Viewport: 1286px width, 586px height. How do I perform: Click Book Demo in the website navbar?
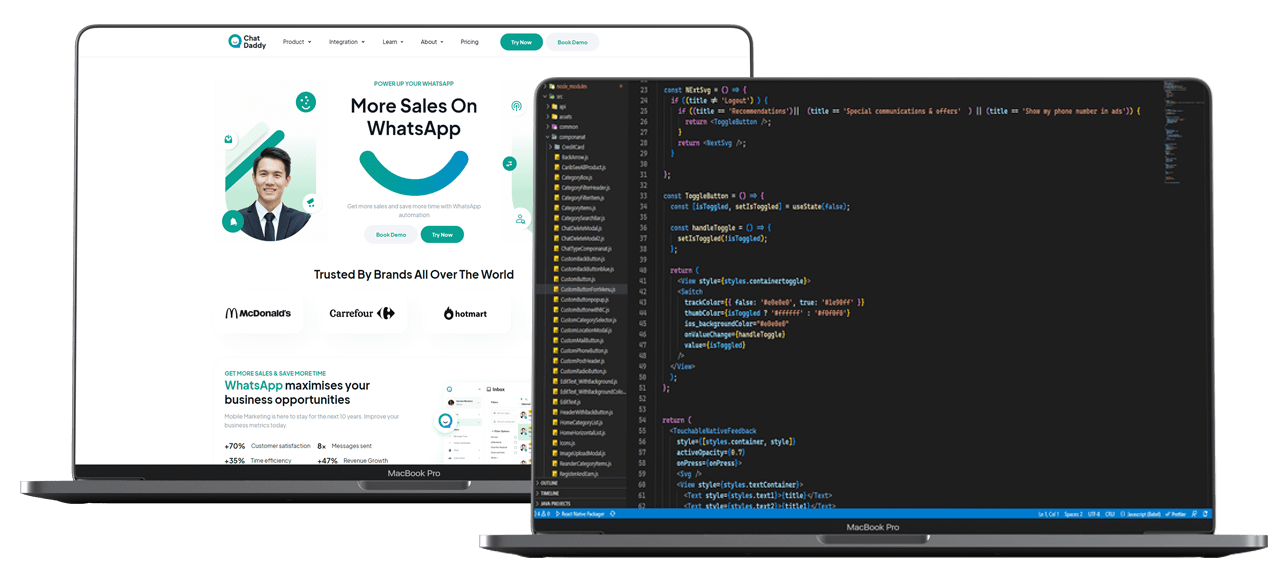pos(572,42)
